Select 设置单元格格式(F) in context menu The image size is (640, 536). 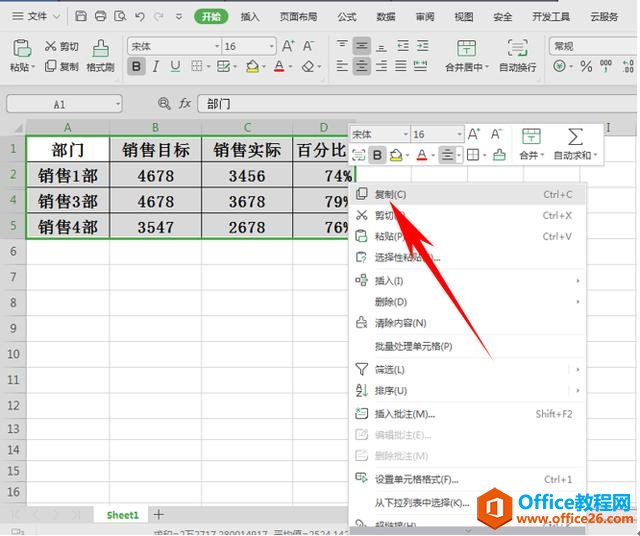click(416, 479)
